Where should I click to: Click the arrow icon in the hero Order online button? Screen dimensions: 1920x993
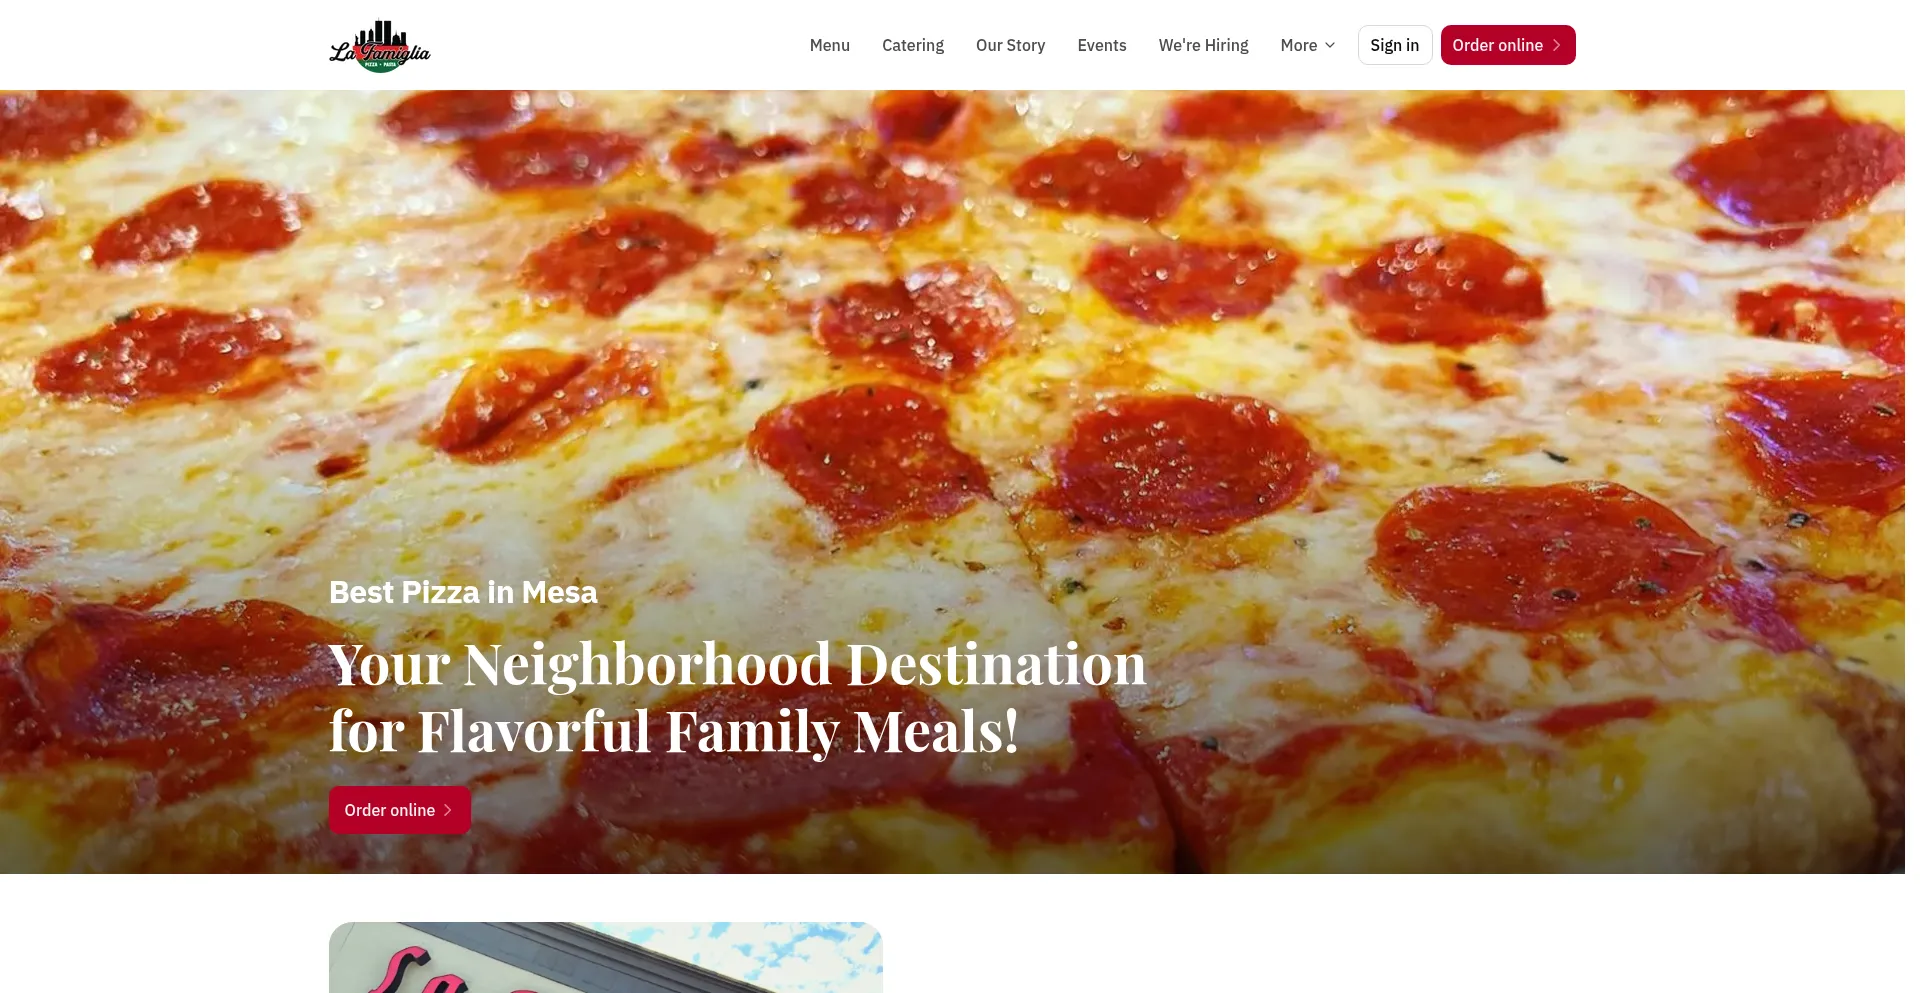click(x=447, y=810)
